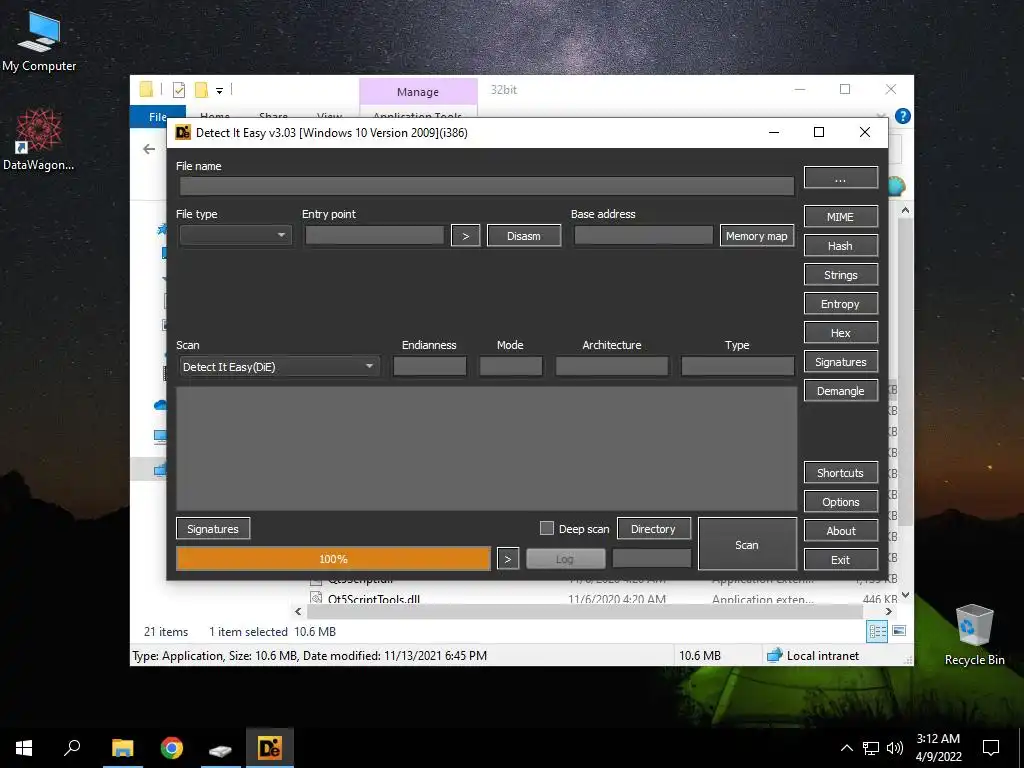Open the Hash tool

tap(840, 246)
